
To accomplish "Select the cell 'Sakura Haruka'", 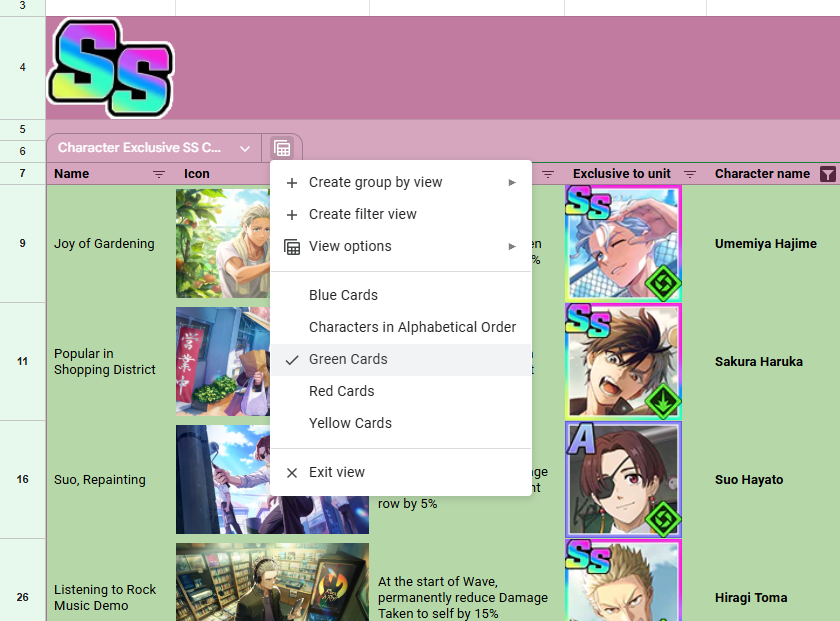I will pyautogui.click(x=773, y=362).
